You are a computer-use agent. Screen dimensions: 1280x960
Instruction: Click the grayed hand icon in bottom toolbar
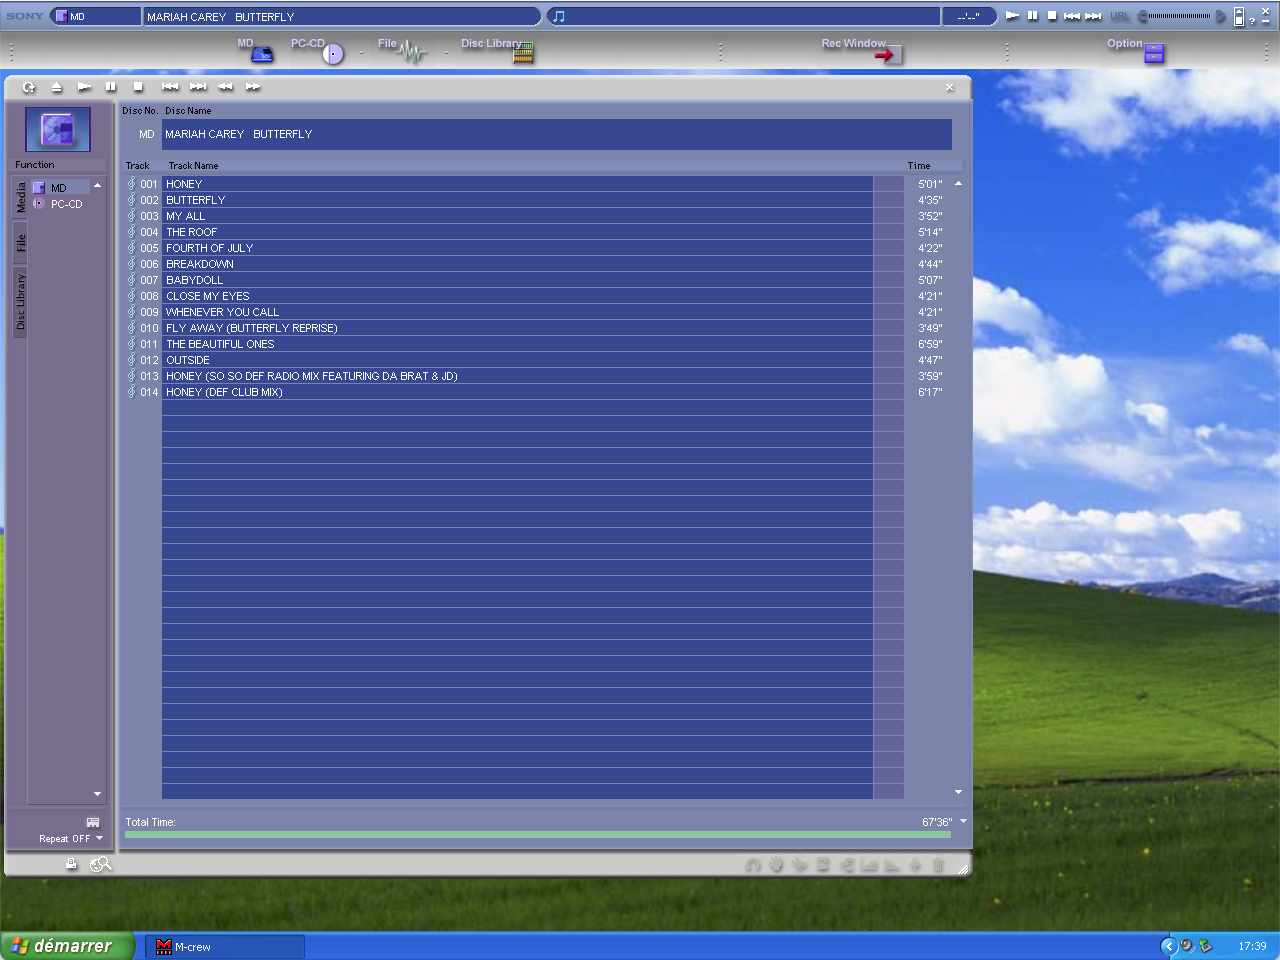pyautogui.click(x=776, y=865)
